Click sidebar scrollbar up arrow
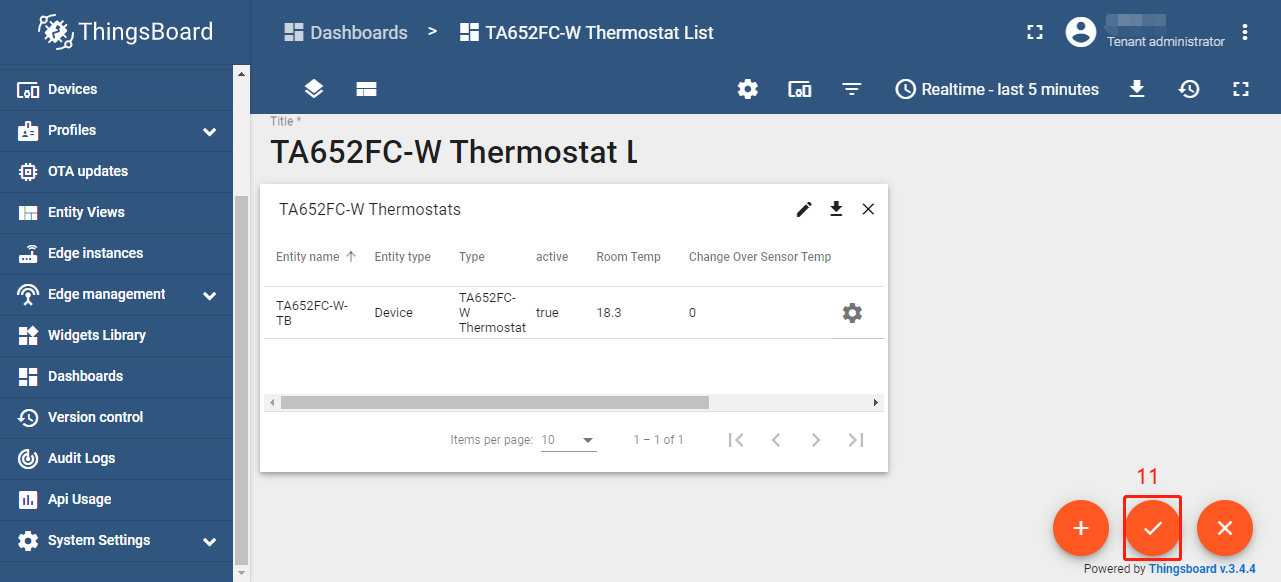The height and width of the screenshot is (582, 1281). pos(240,73)
